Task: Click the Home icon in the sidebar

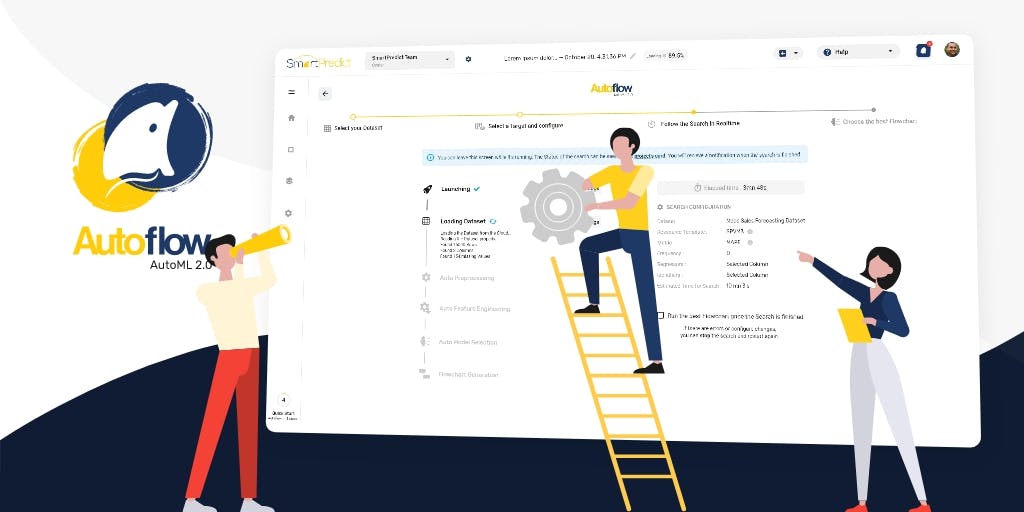Action: 291,118
